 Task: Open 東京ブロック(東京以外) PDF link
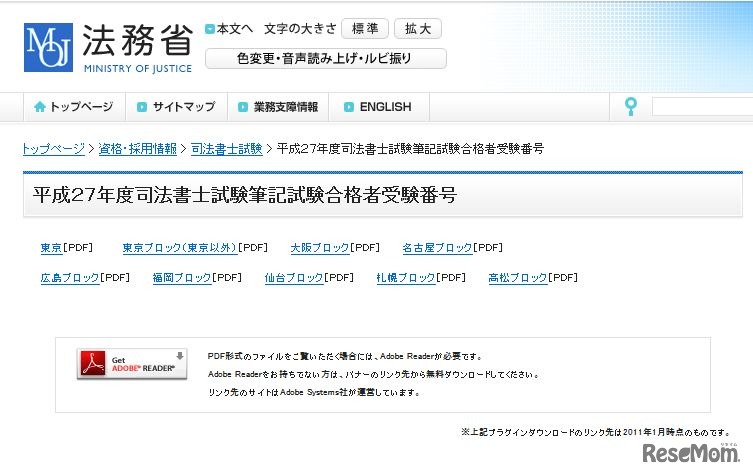click(x=180, y=248)
